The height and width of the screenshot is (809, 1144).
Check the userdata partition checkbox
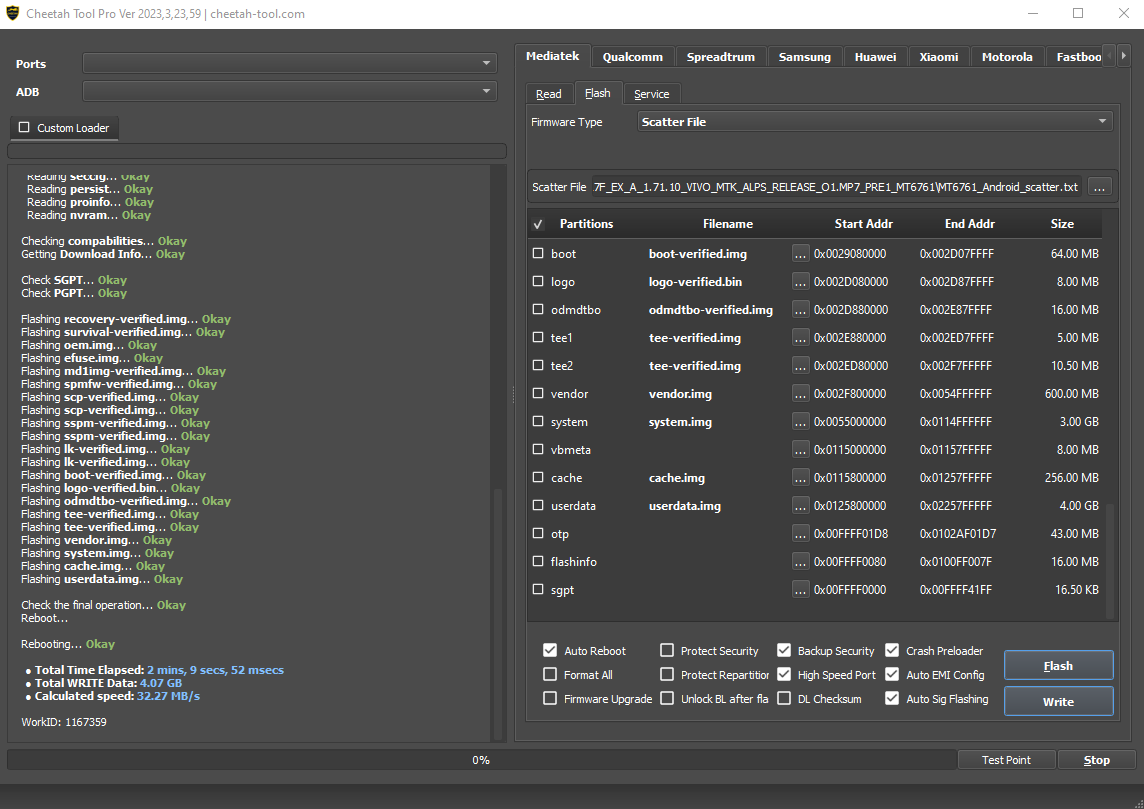tap(538, 505)
